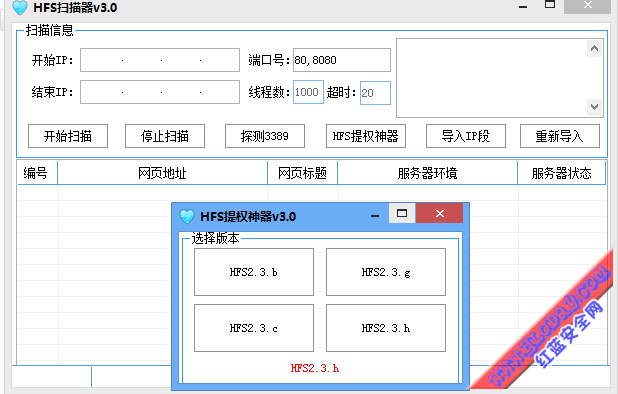Image resolution: width=618 pixels, height=394 pixels.
Task: Click the 服务器状态 column header
Action: point(562,173)
